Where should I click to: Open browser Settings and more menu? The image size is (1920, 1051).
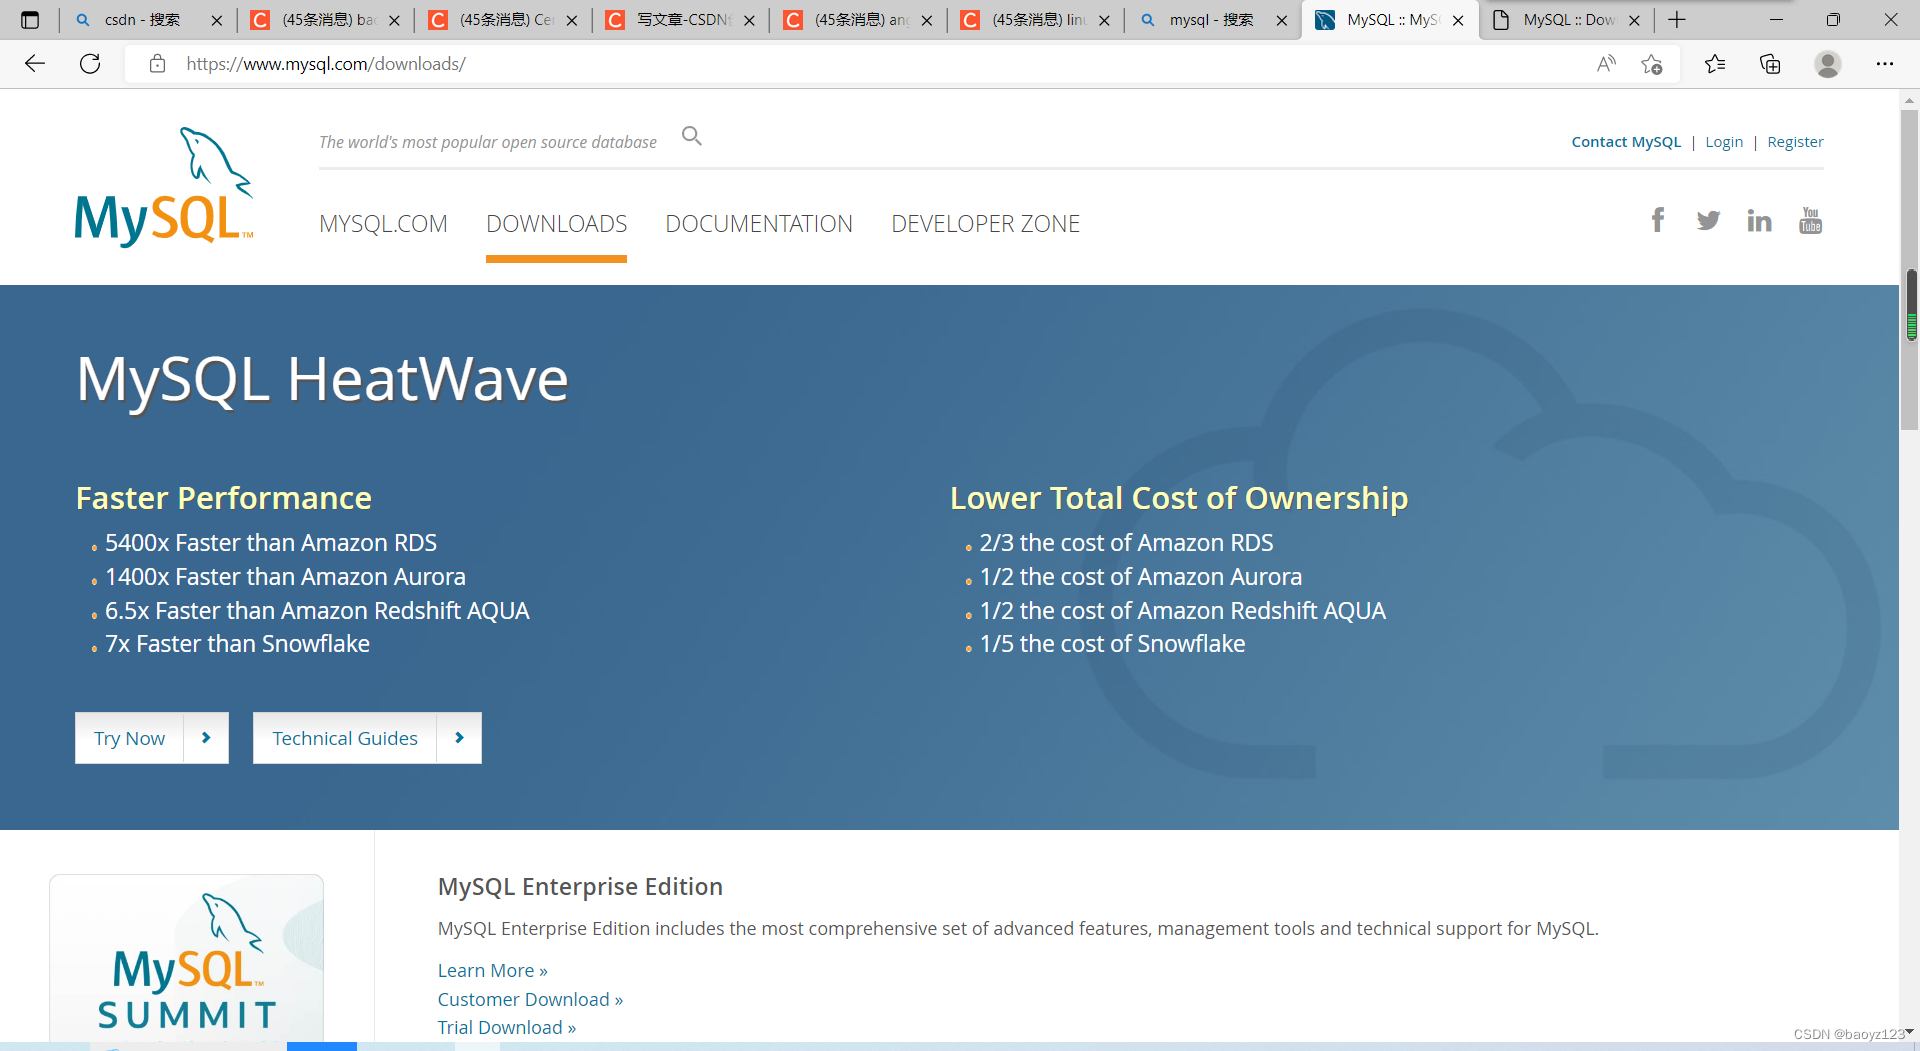pyautogui.click(x=1885, y=64)
